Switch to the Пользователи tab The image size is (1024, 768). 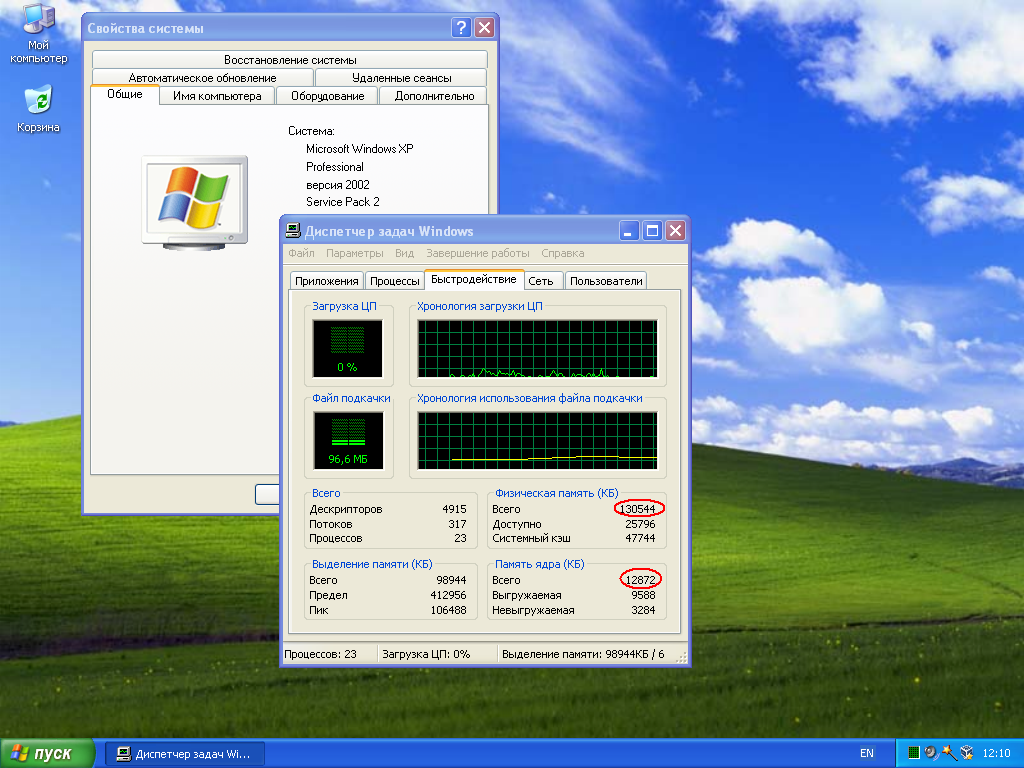pyautogui.click(x=606, y=281)
